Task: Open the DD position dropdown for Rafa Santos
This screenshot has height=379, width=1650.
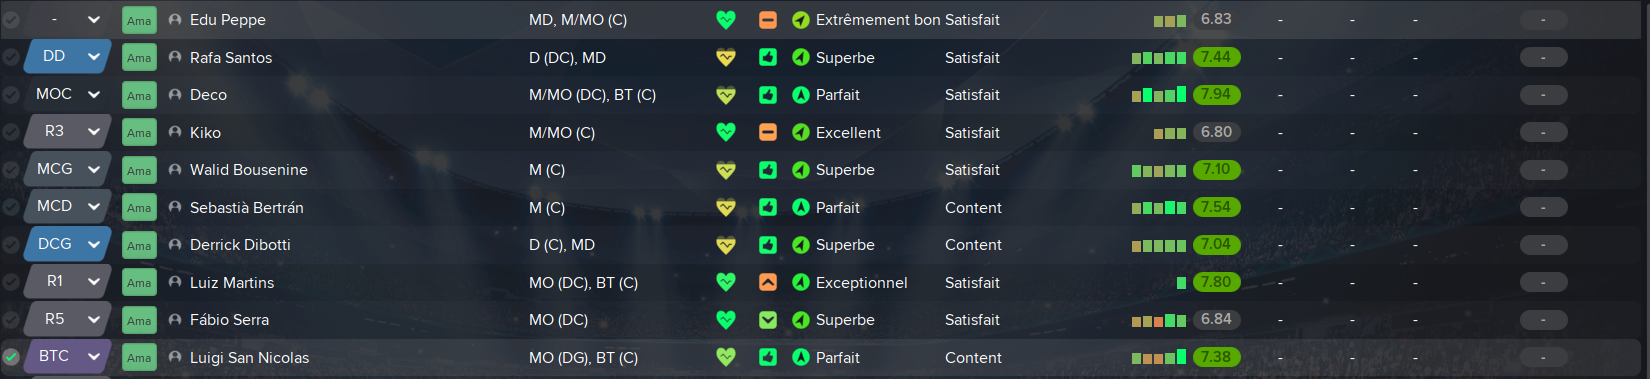Action: (x=68, y=57)
